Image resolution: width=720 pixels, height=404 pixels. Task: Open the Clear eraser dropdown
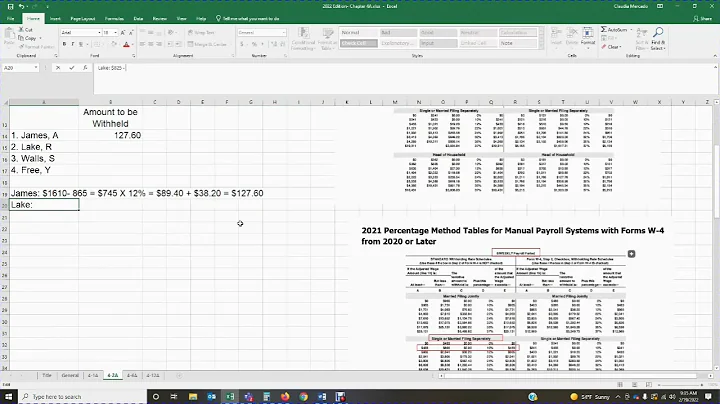click(611, 47)
